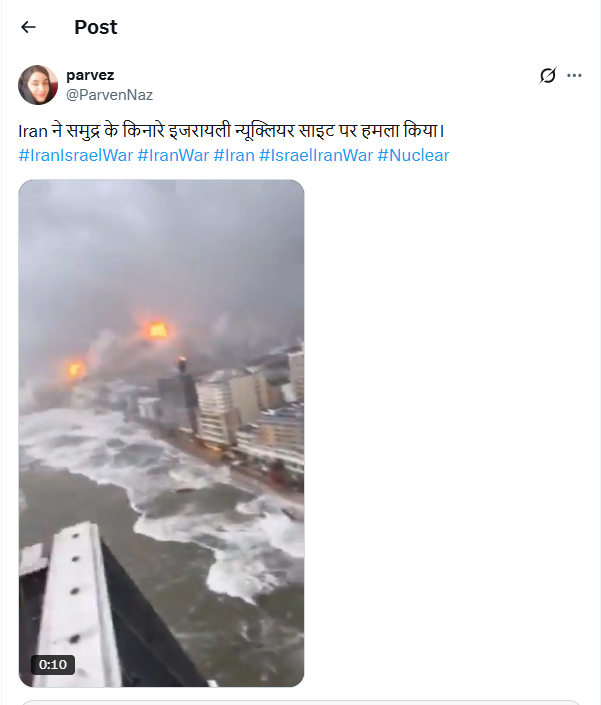Open parvez's profile picture
The height and width of the screenshot is (705, 601).
click(x=38, y=85)
